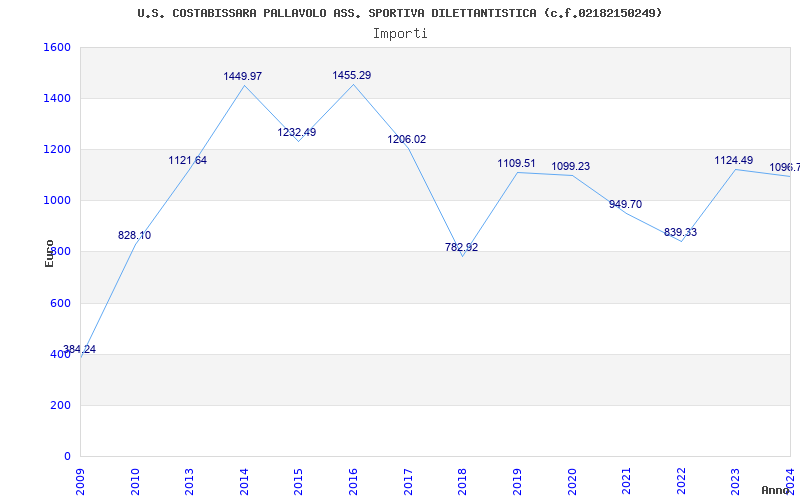Screen dimensions: 800x500
Task: Click data label 839.33
Action: click(x=680, y=232)
